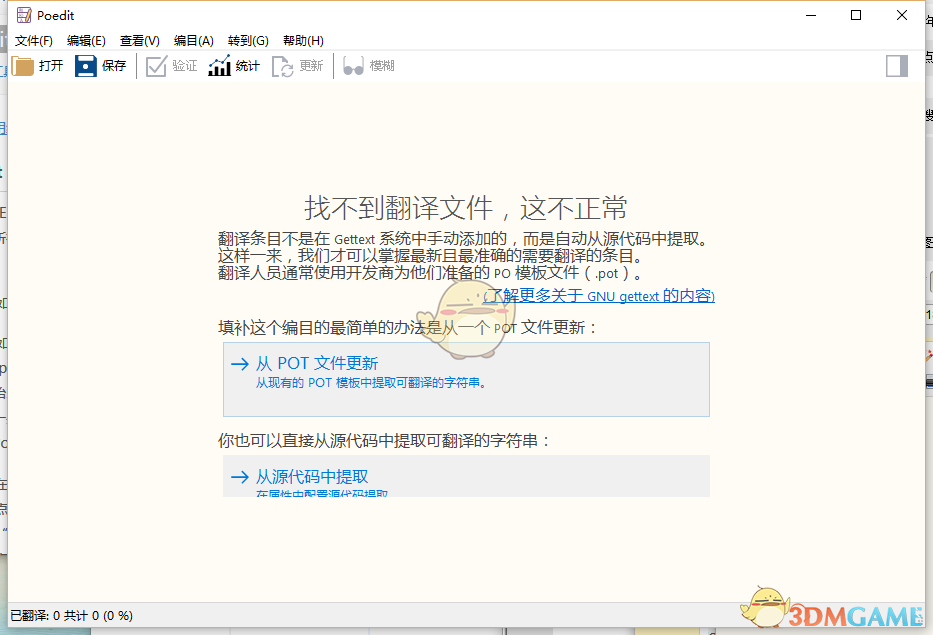Click the Poedit app icon in the title bar
The height and width of the screenshot is (635, 933).
coord(24,15)
